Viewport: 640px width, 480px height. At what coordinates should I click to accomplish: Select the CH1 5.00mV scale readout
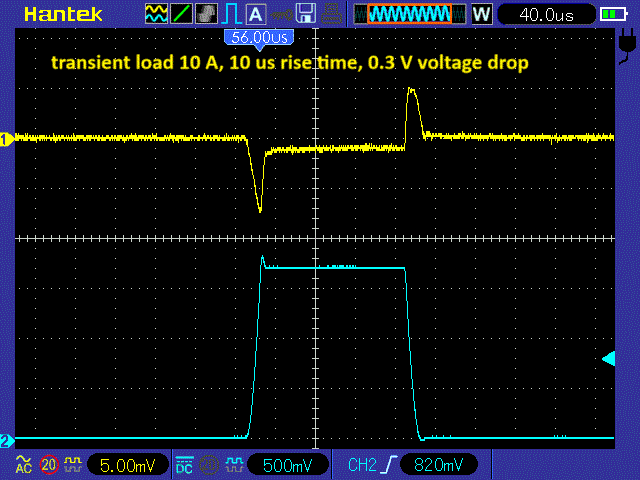pos(127,465)
